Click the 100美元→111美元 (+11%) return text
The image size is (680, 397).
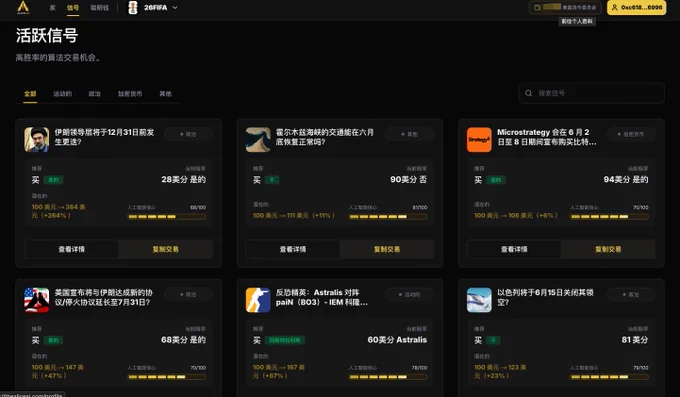point(294,216)
